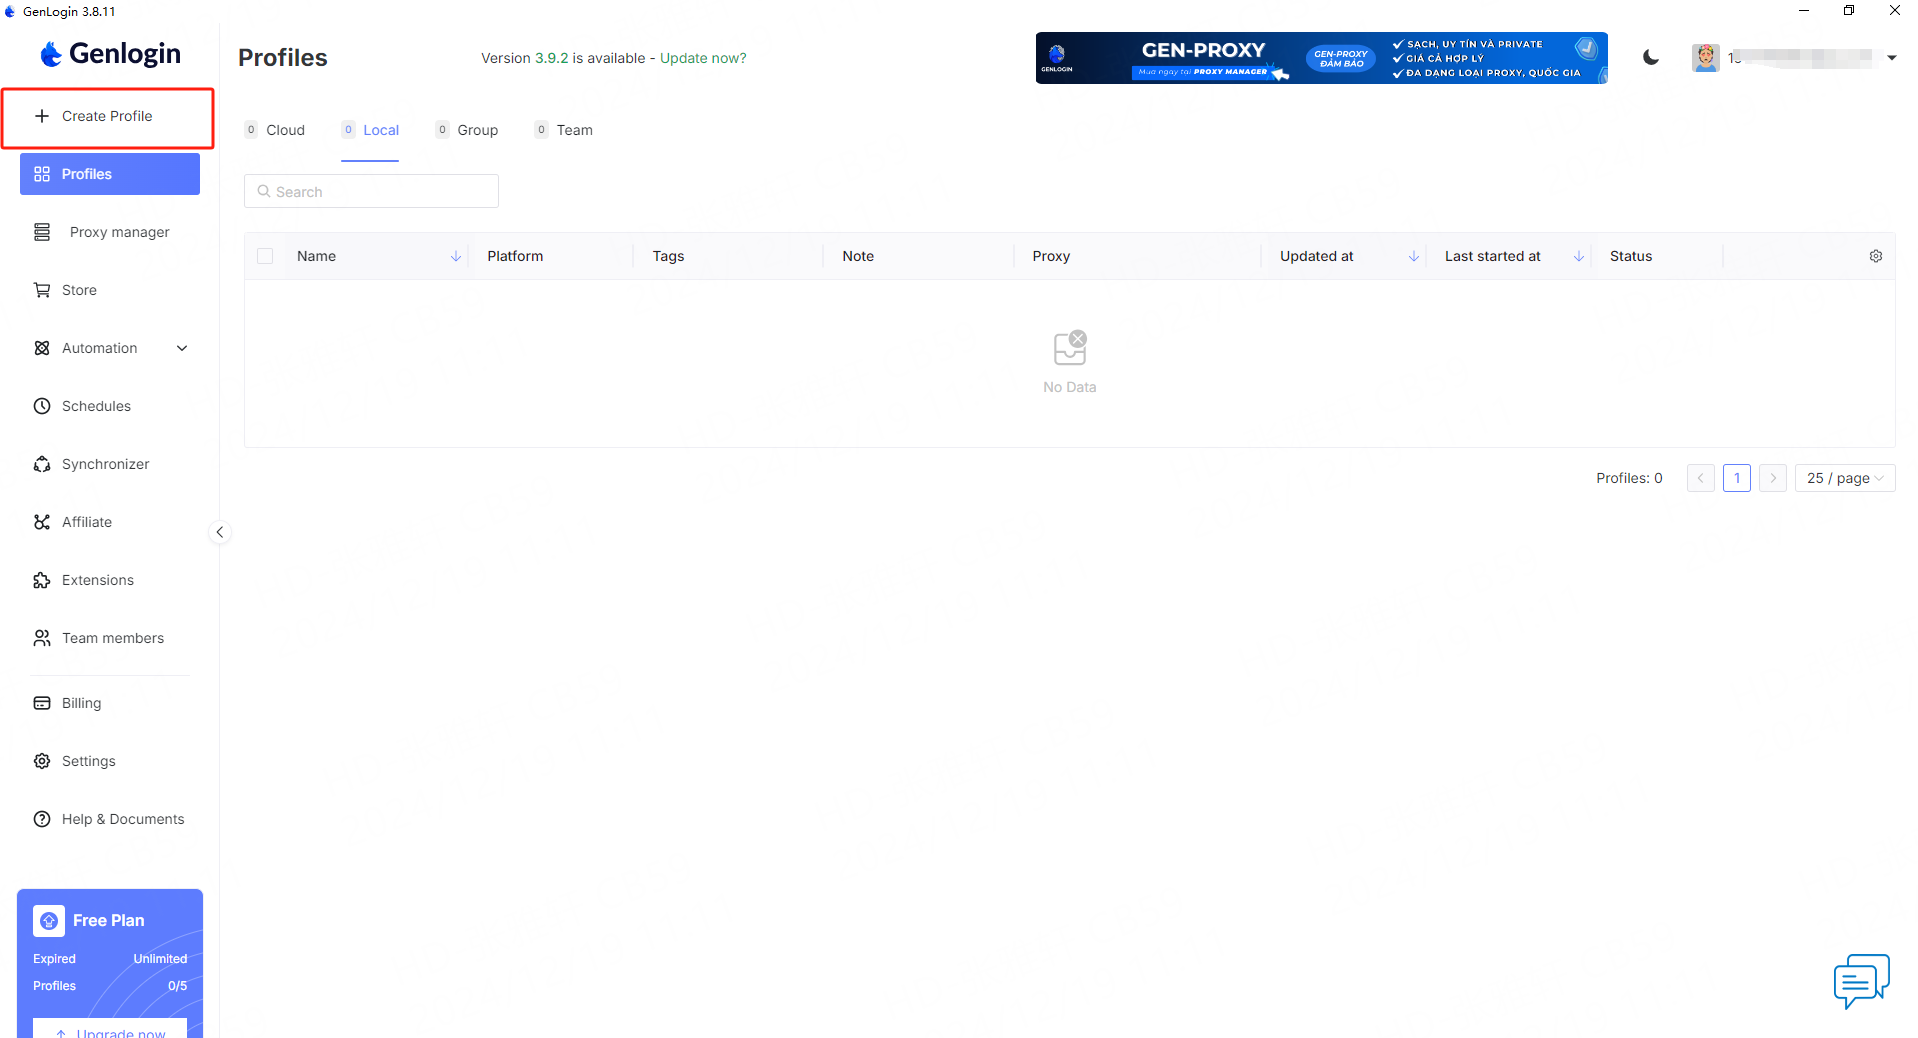This screenshot has width=1918, height=1038.
Task: Open the Synchronizer section
Action: coord(105,464)
